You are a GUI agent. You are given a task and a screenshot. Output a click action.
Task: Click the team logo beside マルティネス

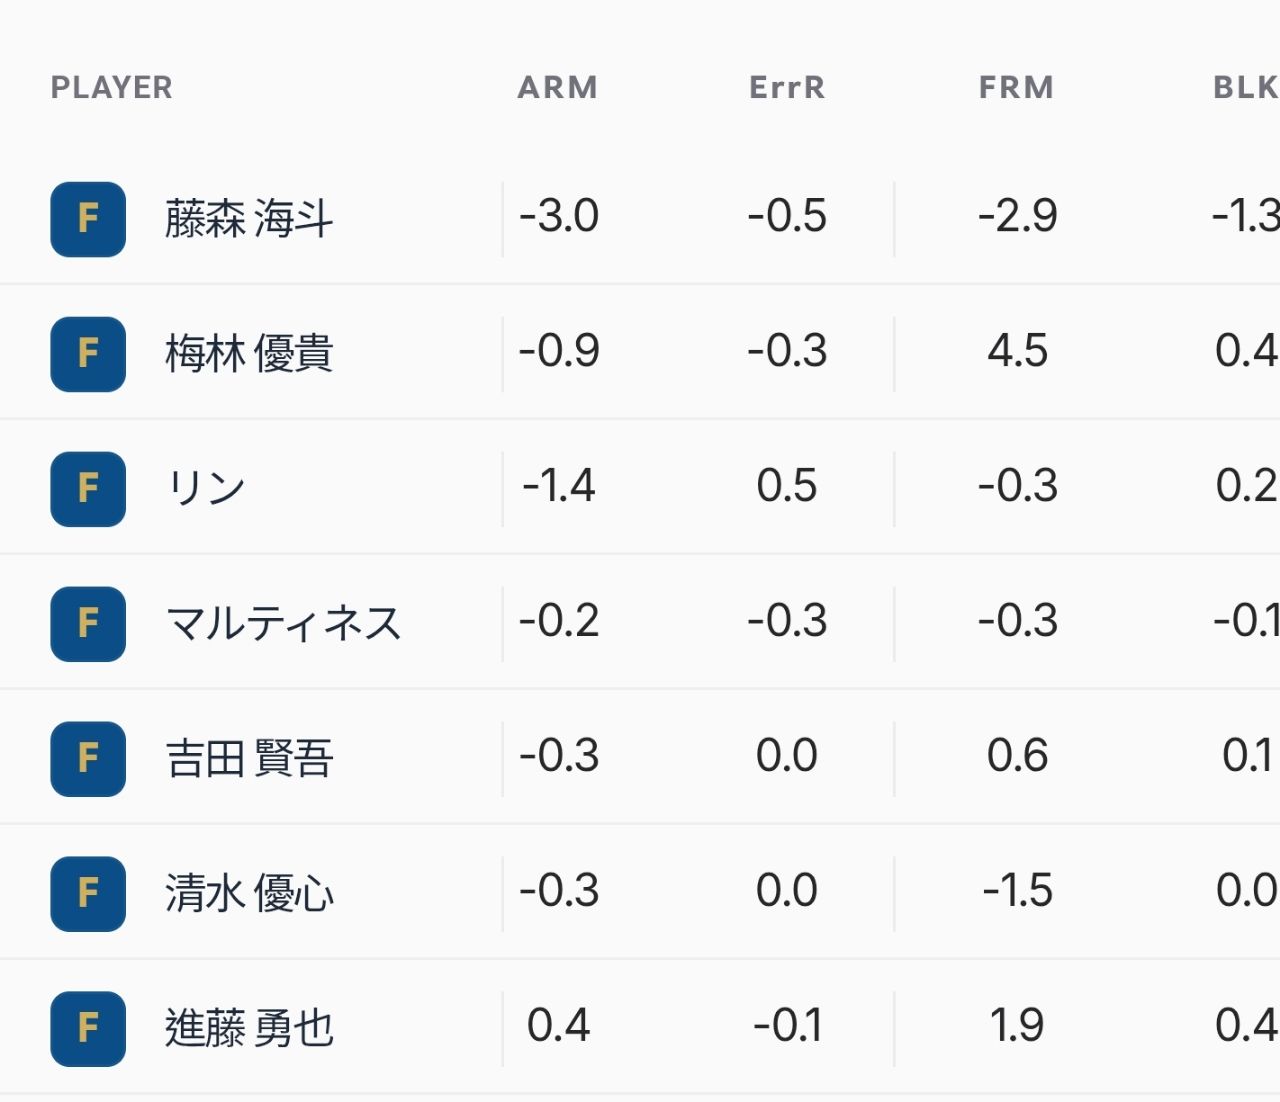[x=88, y=624]
